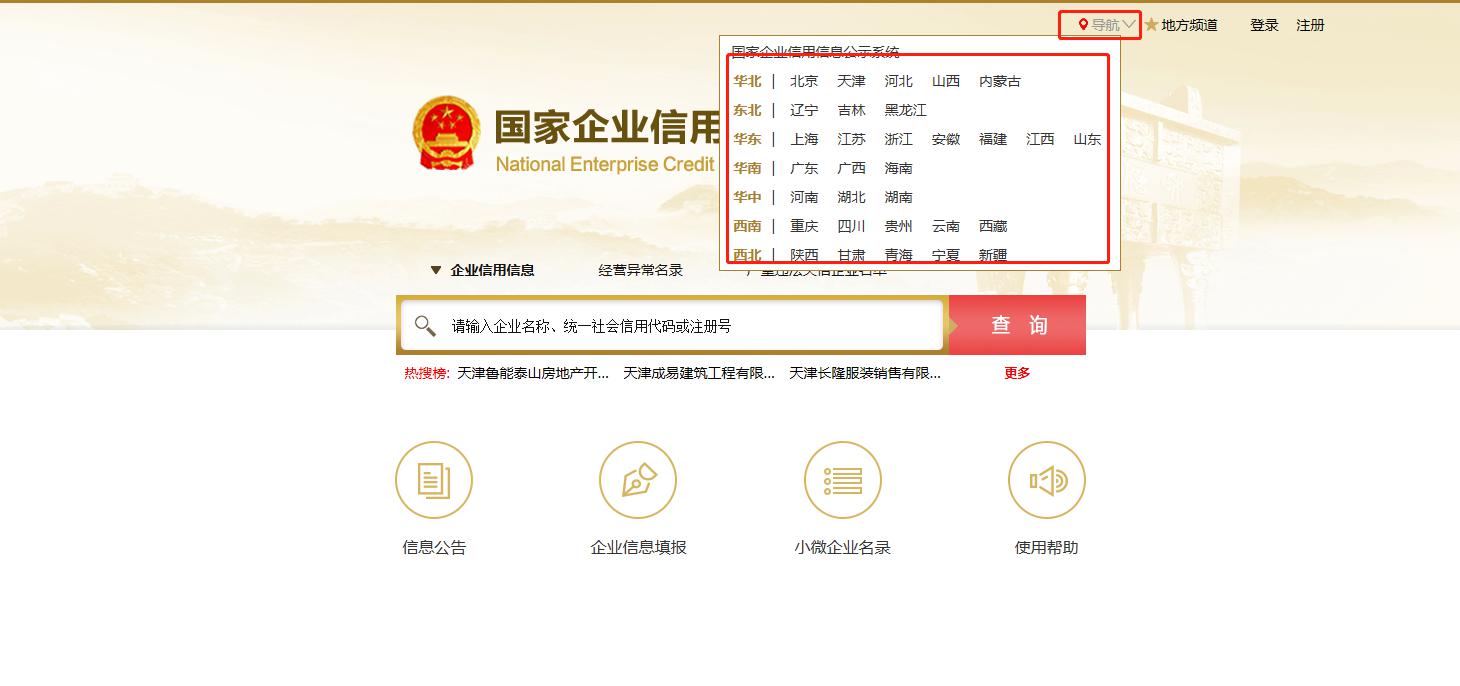Click the red 查询 search button
The image size is (1460, 686).
[x=1018, y=325]
